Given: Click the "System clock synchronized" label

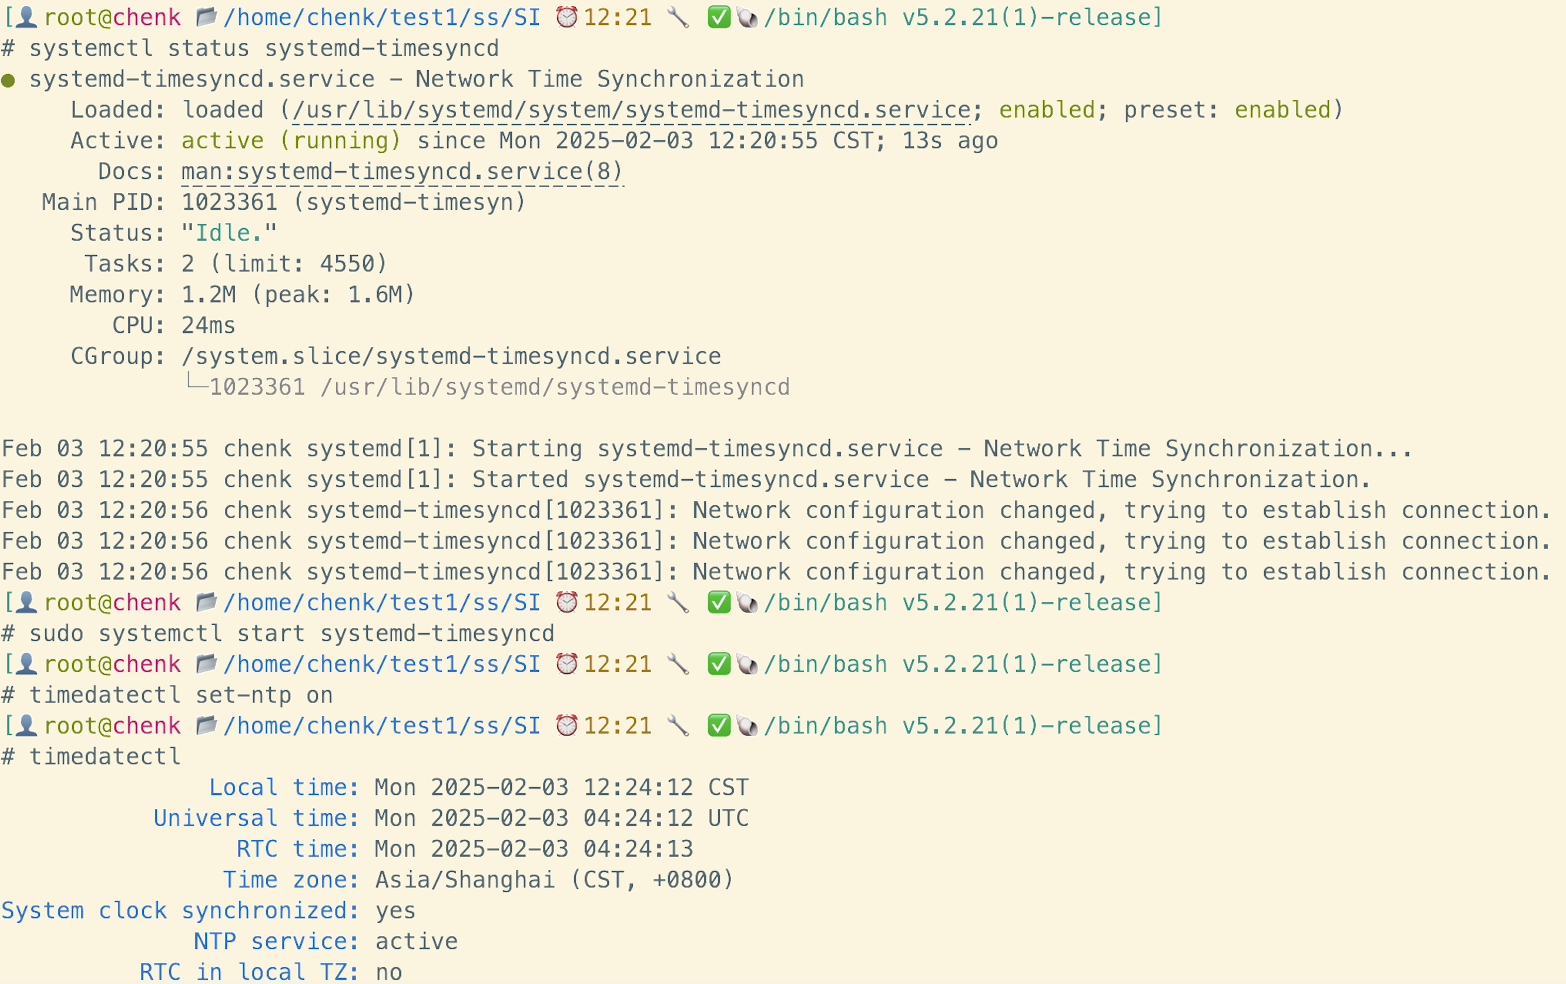Looking at the screenshot, I should (x=180, y=911).
